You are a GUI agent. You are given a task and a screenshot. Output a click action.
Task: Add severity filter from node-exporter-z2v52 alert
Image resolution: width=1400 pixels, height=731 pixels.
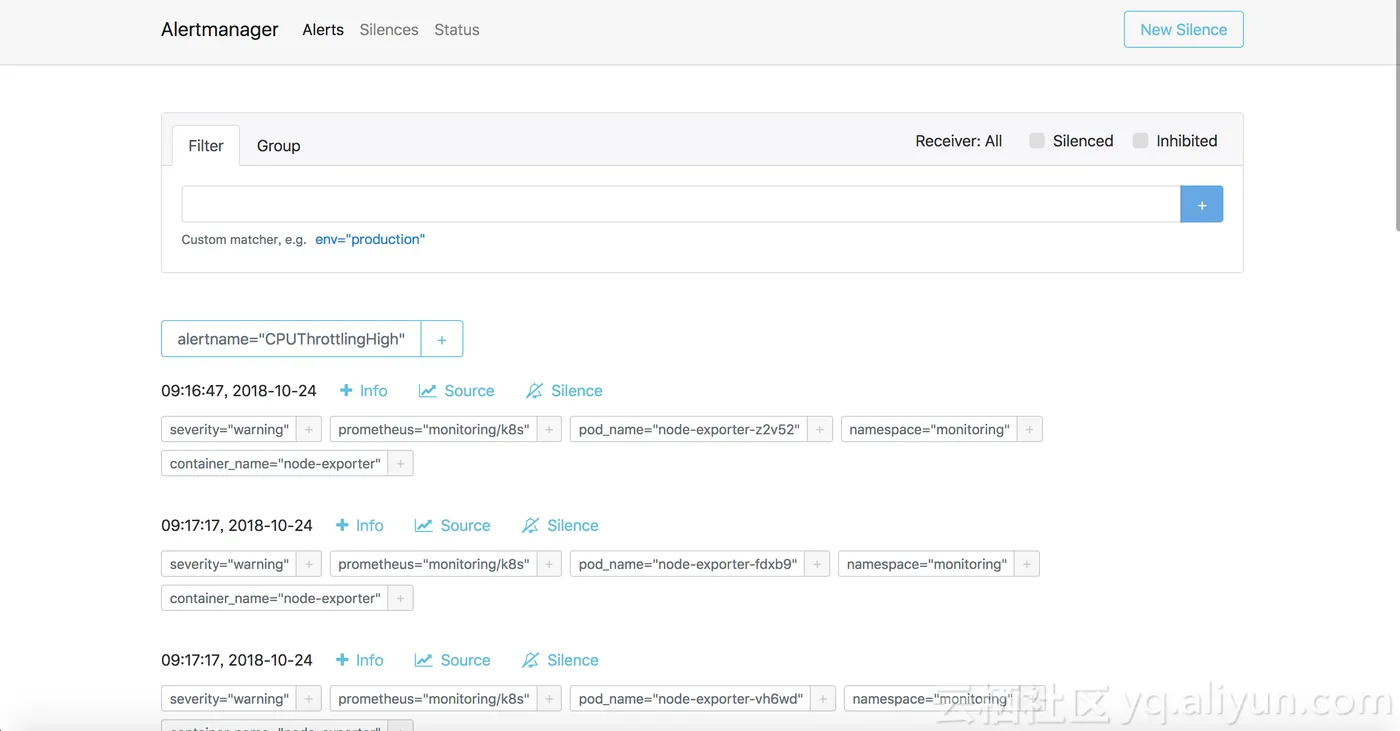(309, 430)
